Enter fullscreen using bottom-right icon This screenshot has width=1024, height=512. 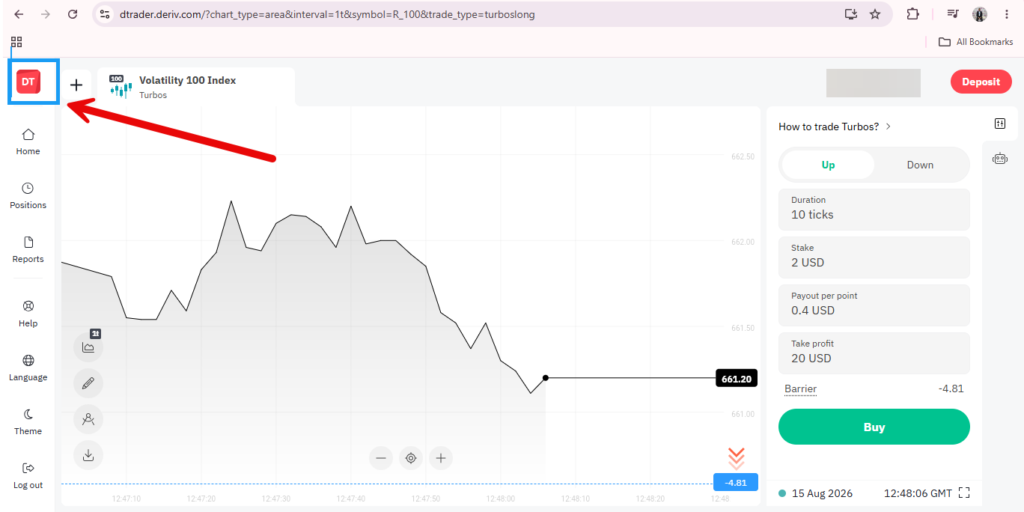(964, 493)
